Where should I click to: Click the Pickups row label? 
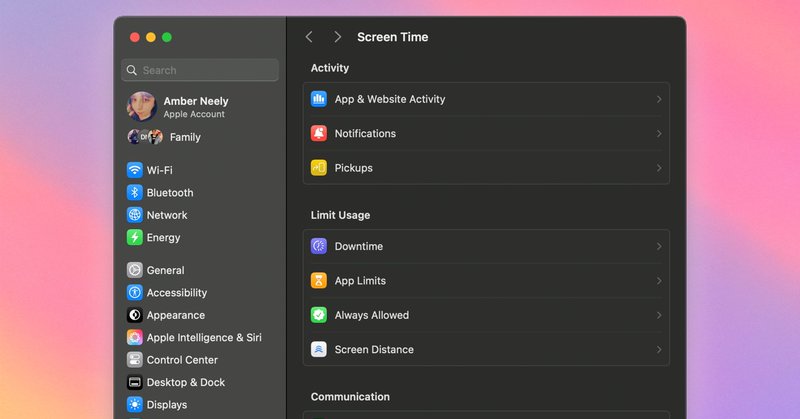pos(354,168)
